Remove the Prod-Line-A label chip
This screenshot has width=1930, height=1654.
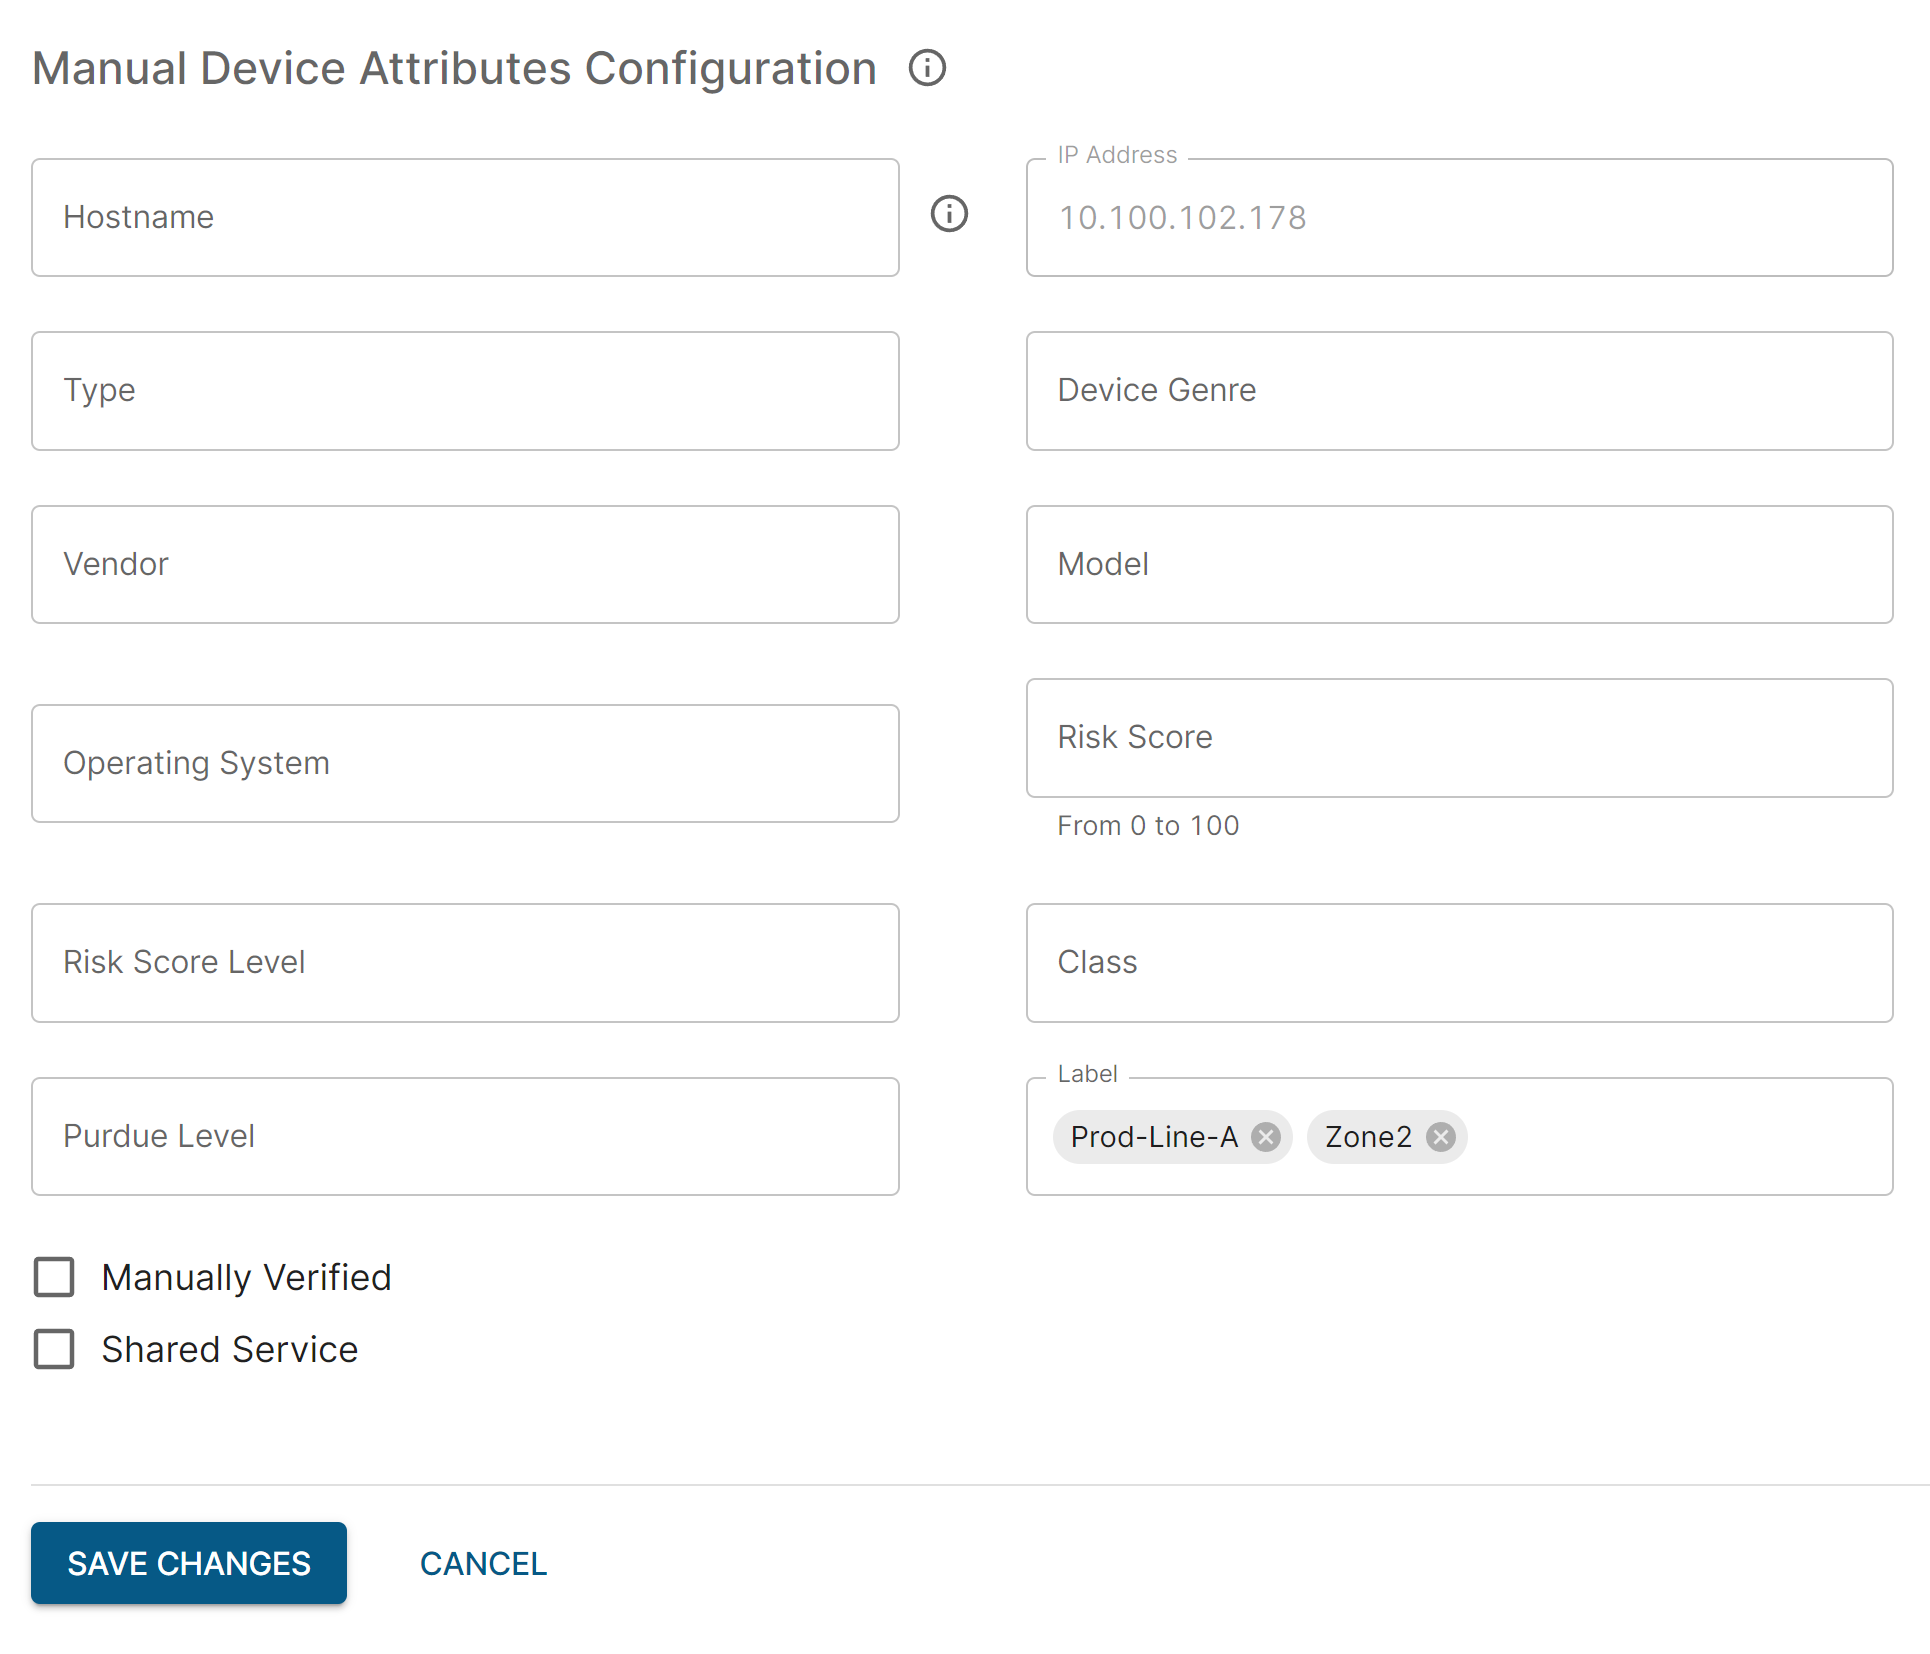(x=1266, y=1137)
